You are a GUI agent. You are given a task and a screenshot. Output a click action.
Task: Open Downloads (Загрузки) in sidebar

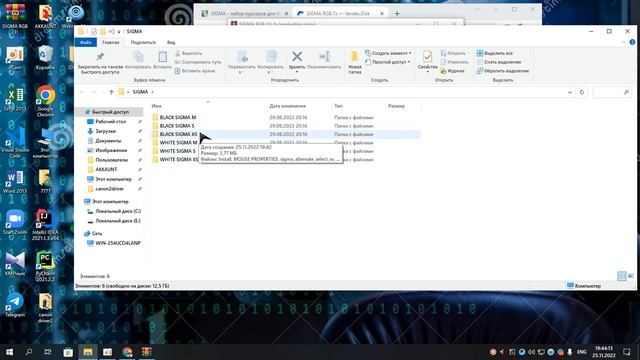105,131
